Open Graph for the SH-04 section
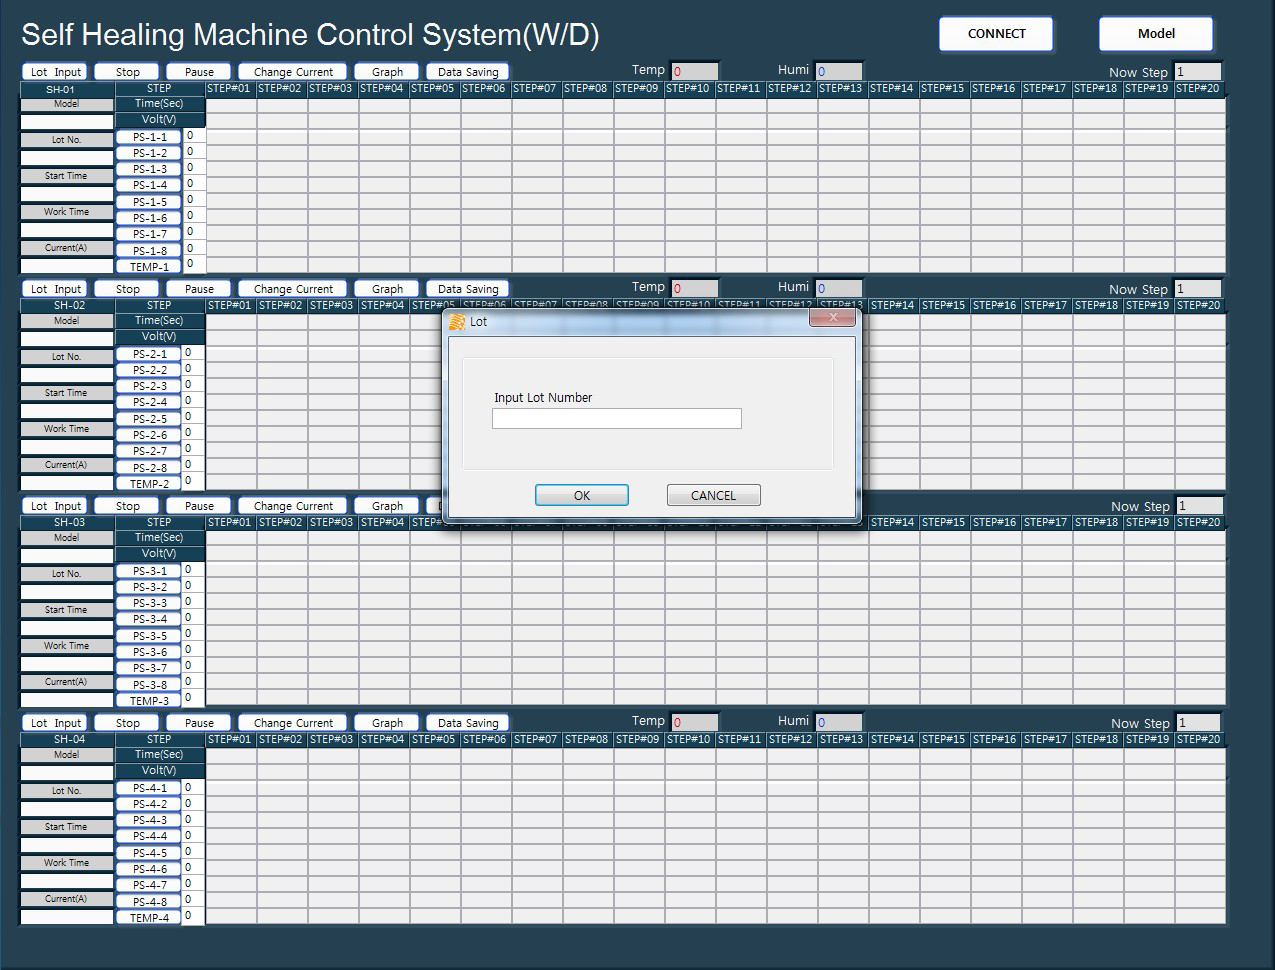 pyautogui.click(x=387, y=723)
